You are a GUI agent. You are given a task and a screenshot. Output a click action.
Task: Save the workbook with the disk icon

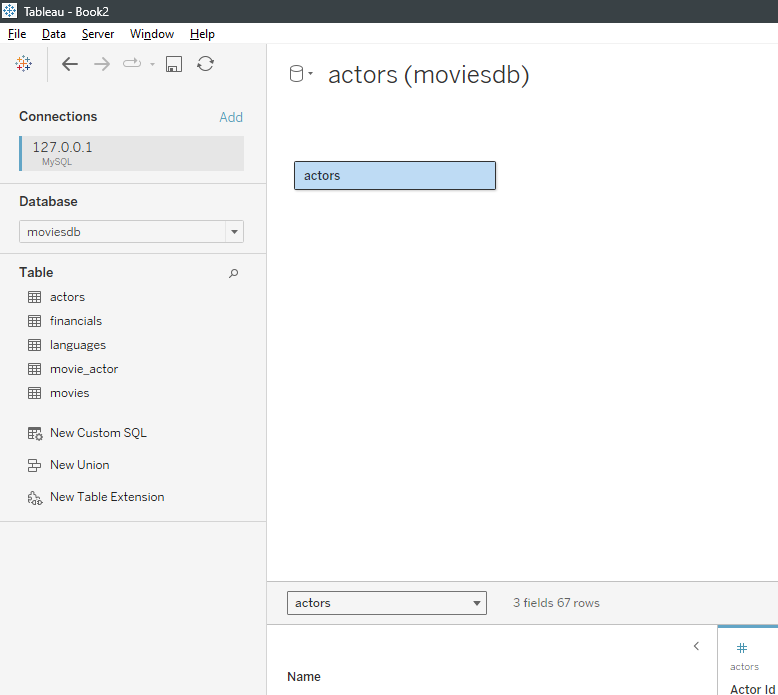174,64
